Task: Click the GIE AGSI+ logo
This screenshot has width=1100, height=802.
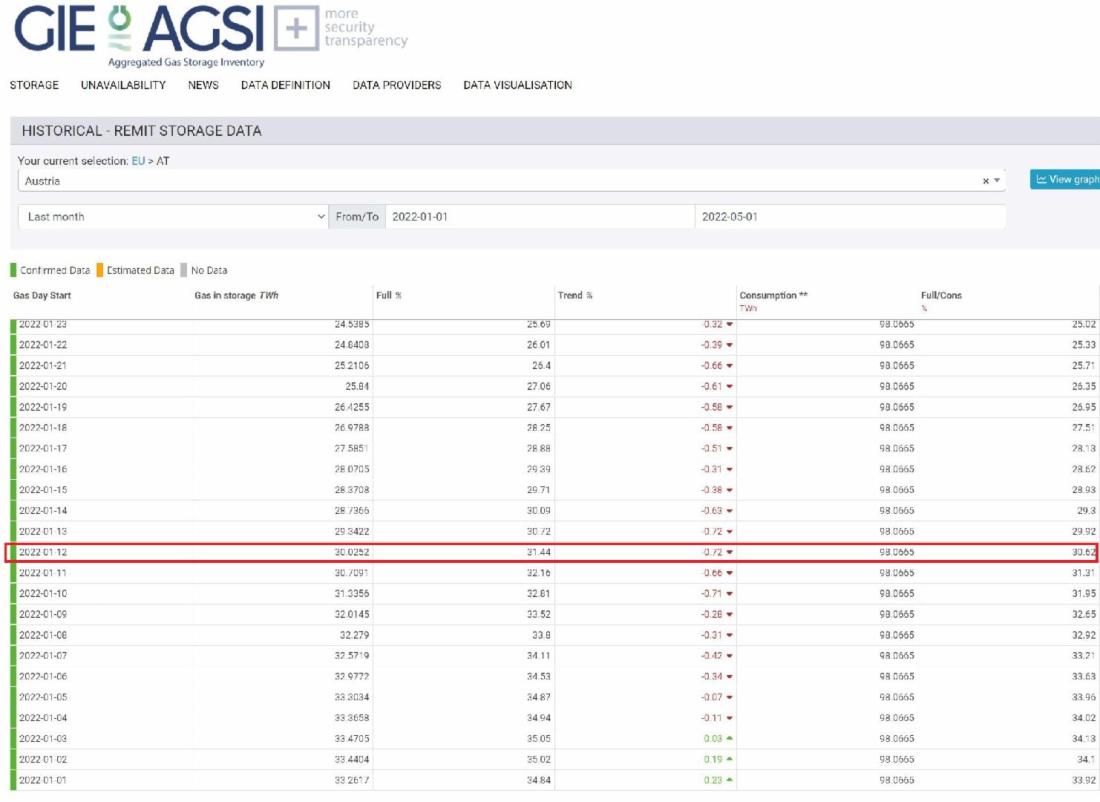Action: (x=210, y=35)
